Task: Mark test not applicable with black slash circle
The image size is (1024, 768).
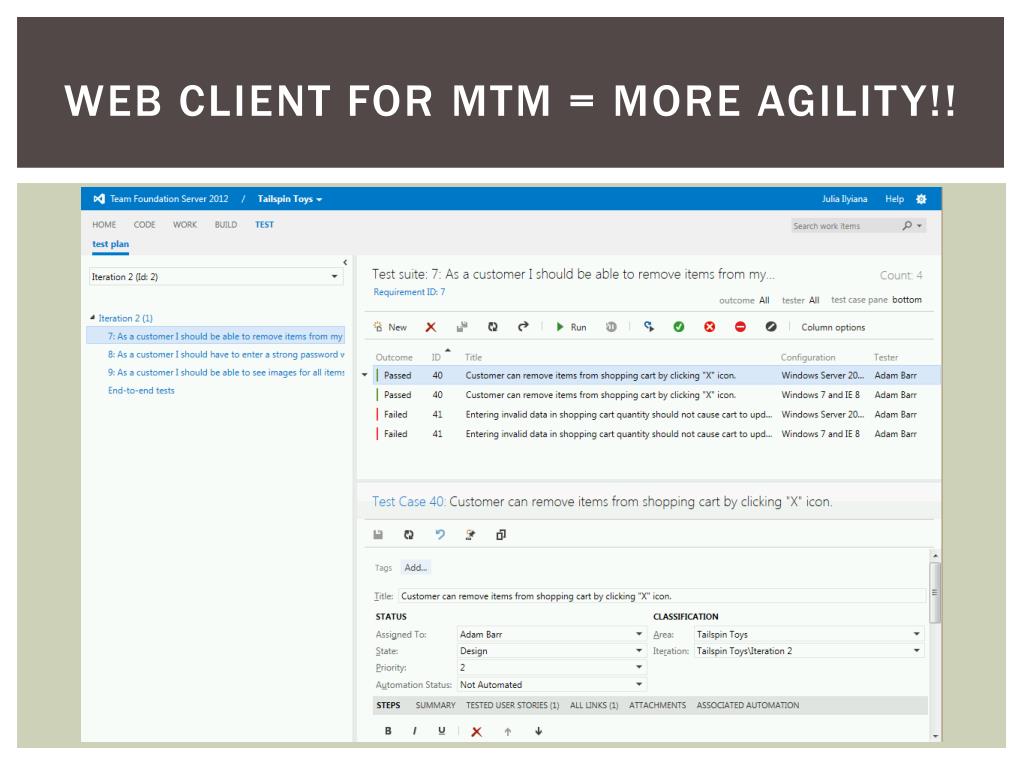Action: [771, 327]
